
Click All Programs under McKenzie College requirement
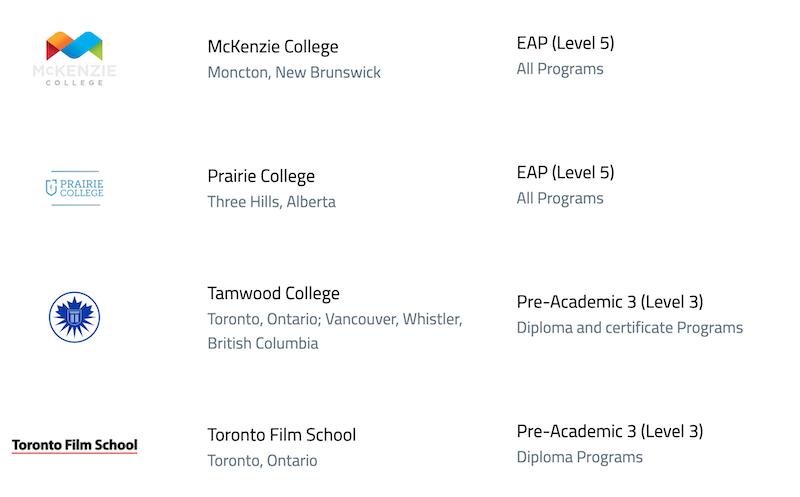tap(560, 69)
